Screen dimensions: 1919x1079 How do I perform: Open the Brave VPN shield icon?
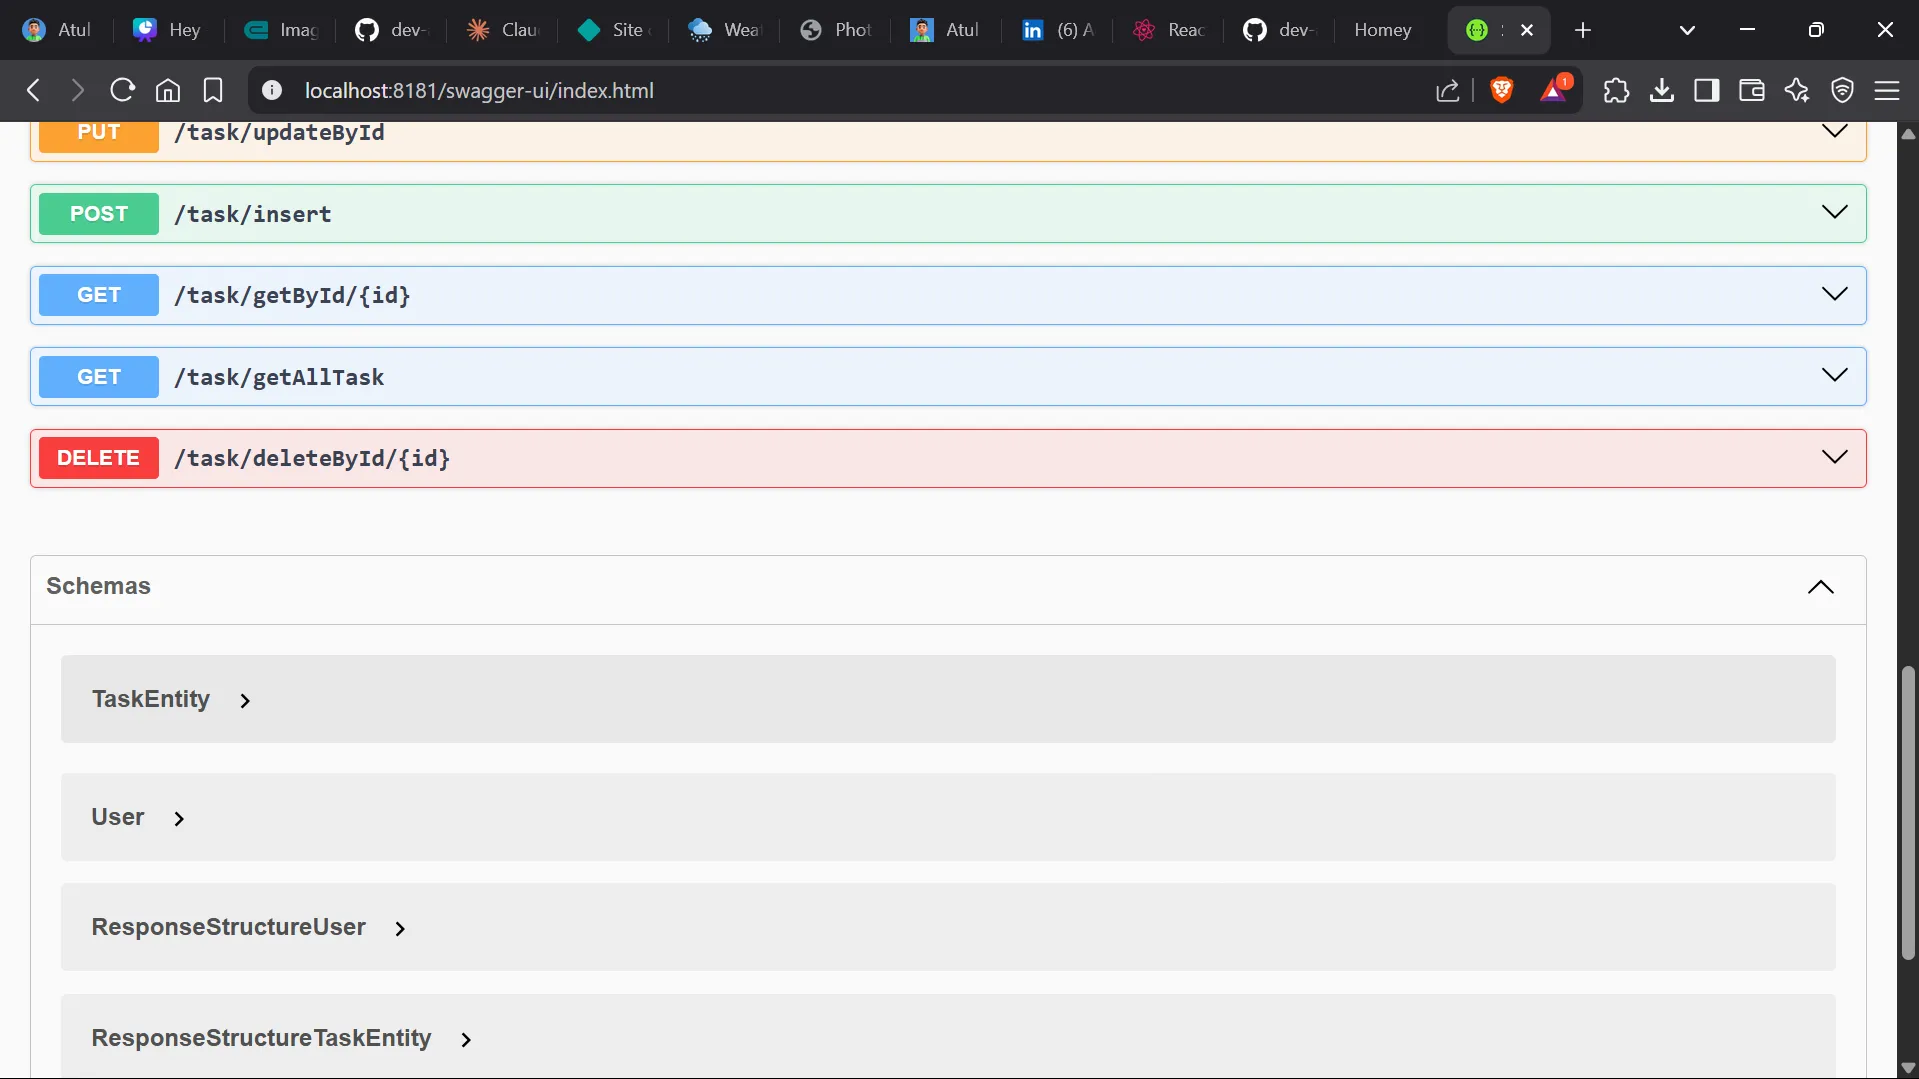(1842, 90)
